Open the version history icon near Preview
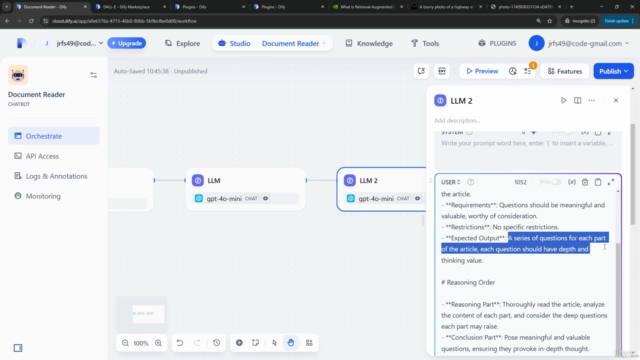The width and height of the screenshot is (640, 360). 513,71
